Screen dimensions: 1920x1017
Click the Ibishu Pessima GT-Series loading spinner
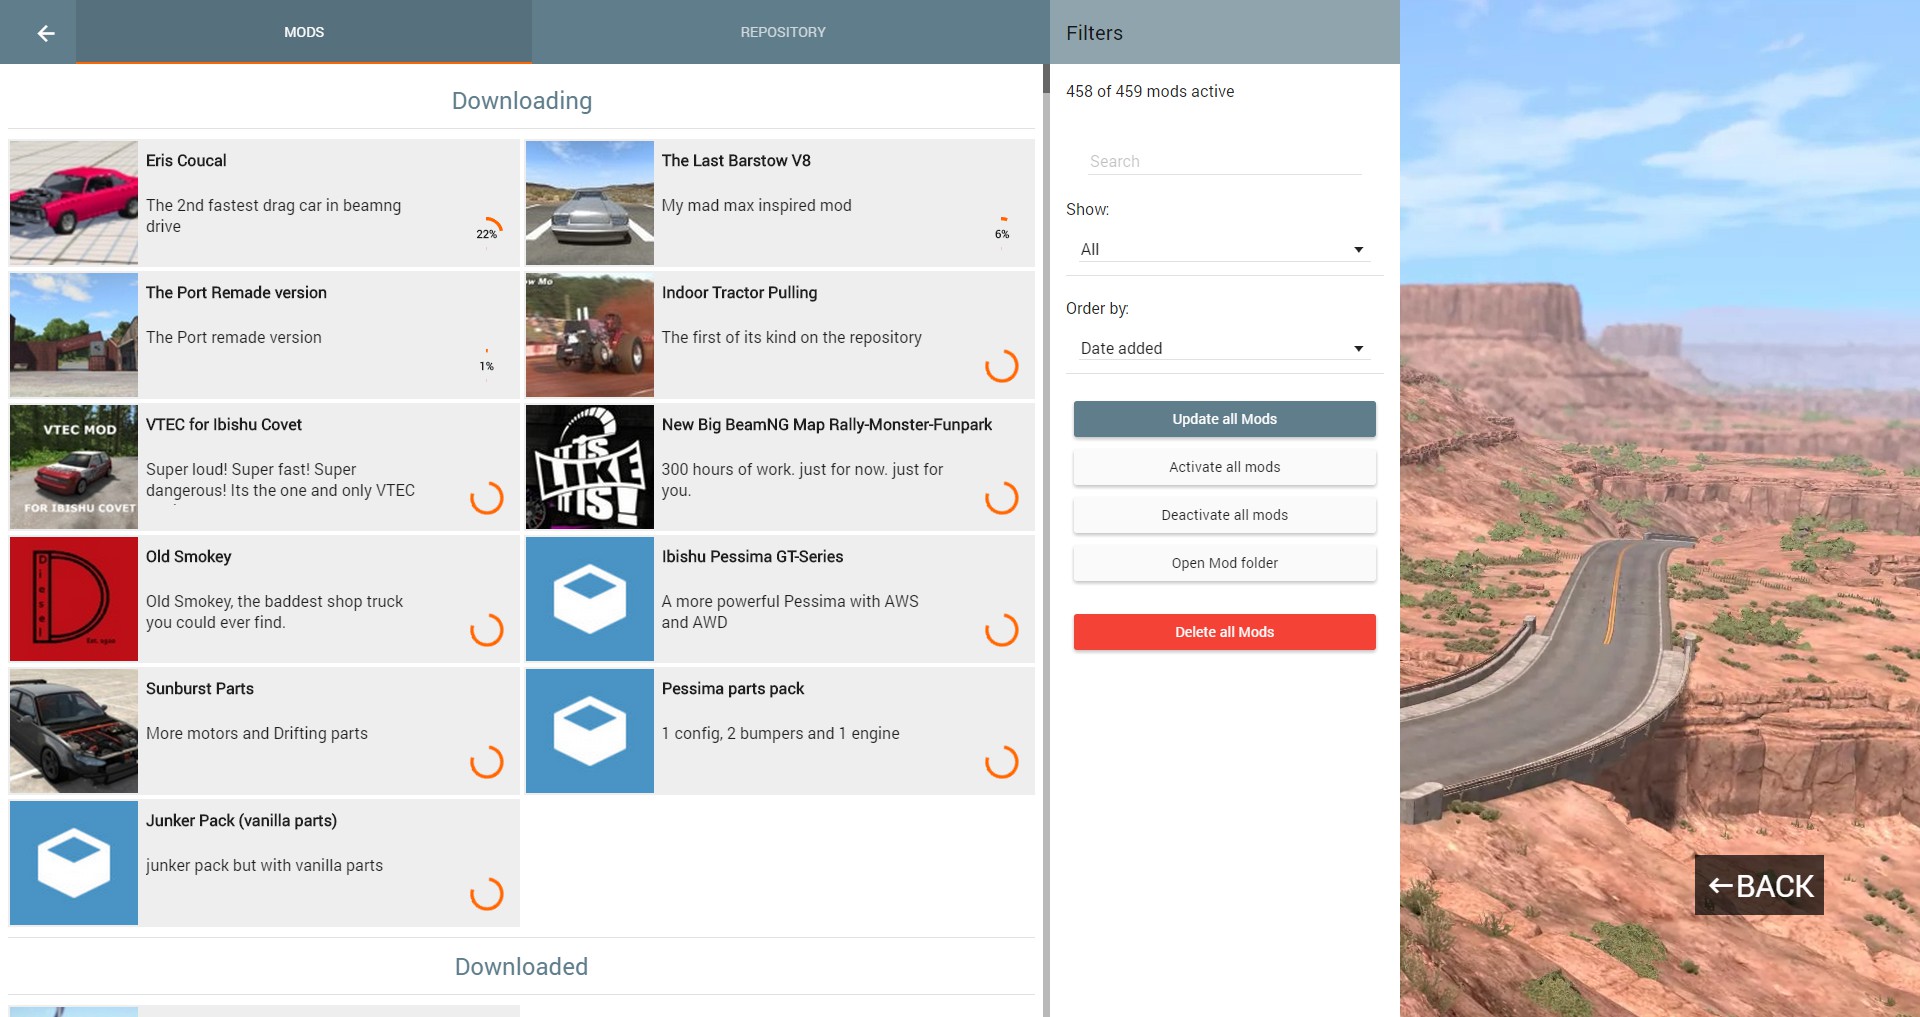click(x=1002, y=629)
